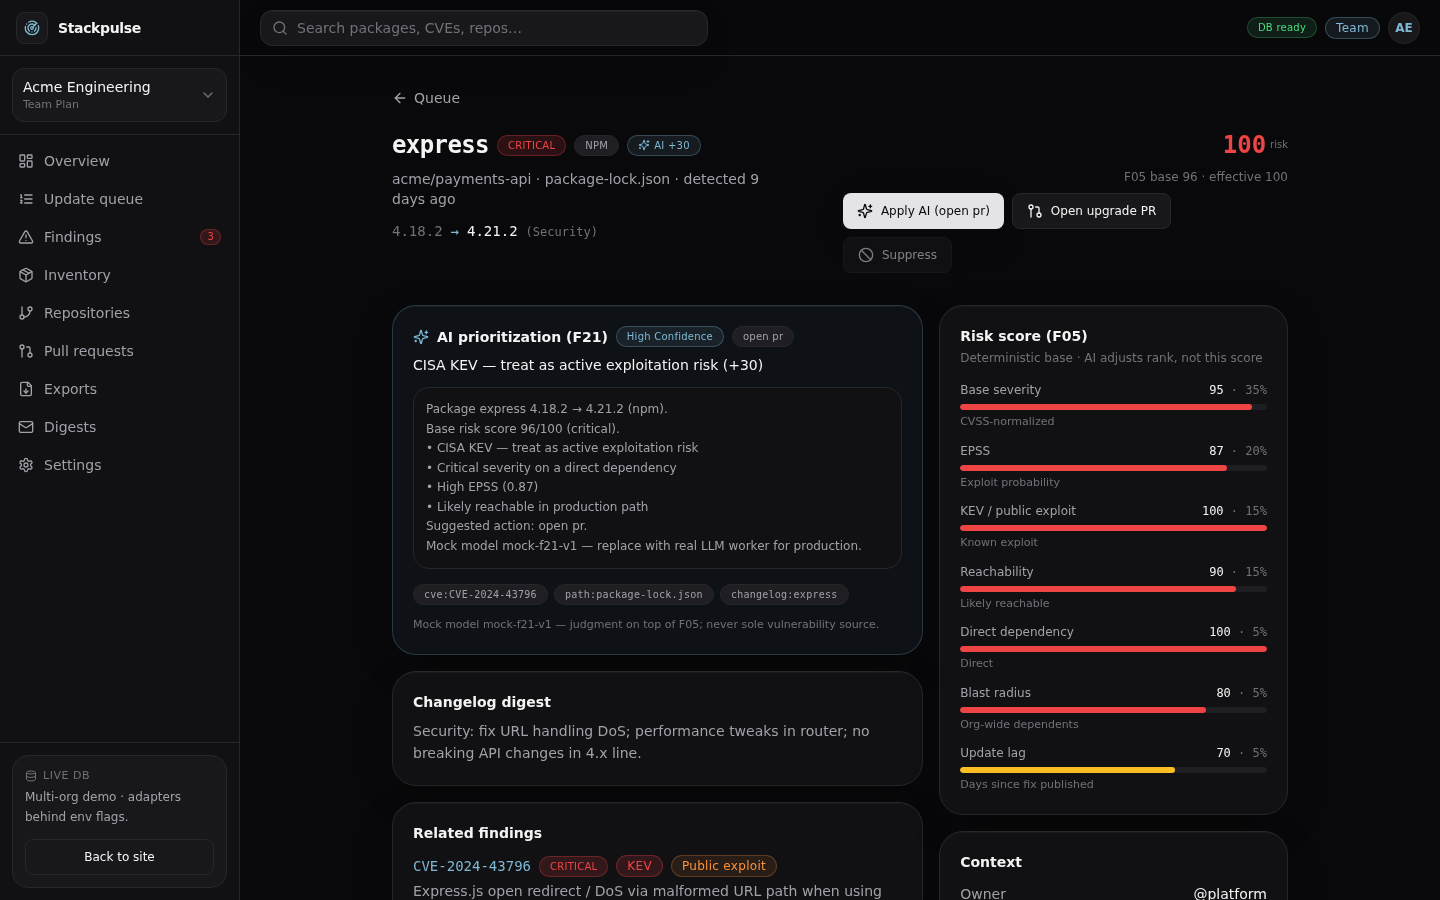Go to Overview in sidebar
Screen dimensions: 1440x900
(x=119, y=161)
